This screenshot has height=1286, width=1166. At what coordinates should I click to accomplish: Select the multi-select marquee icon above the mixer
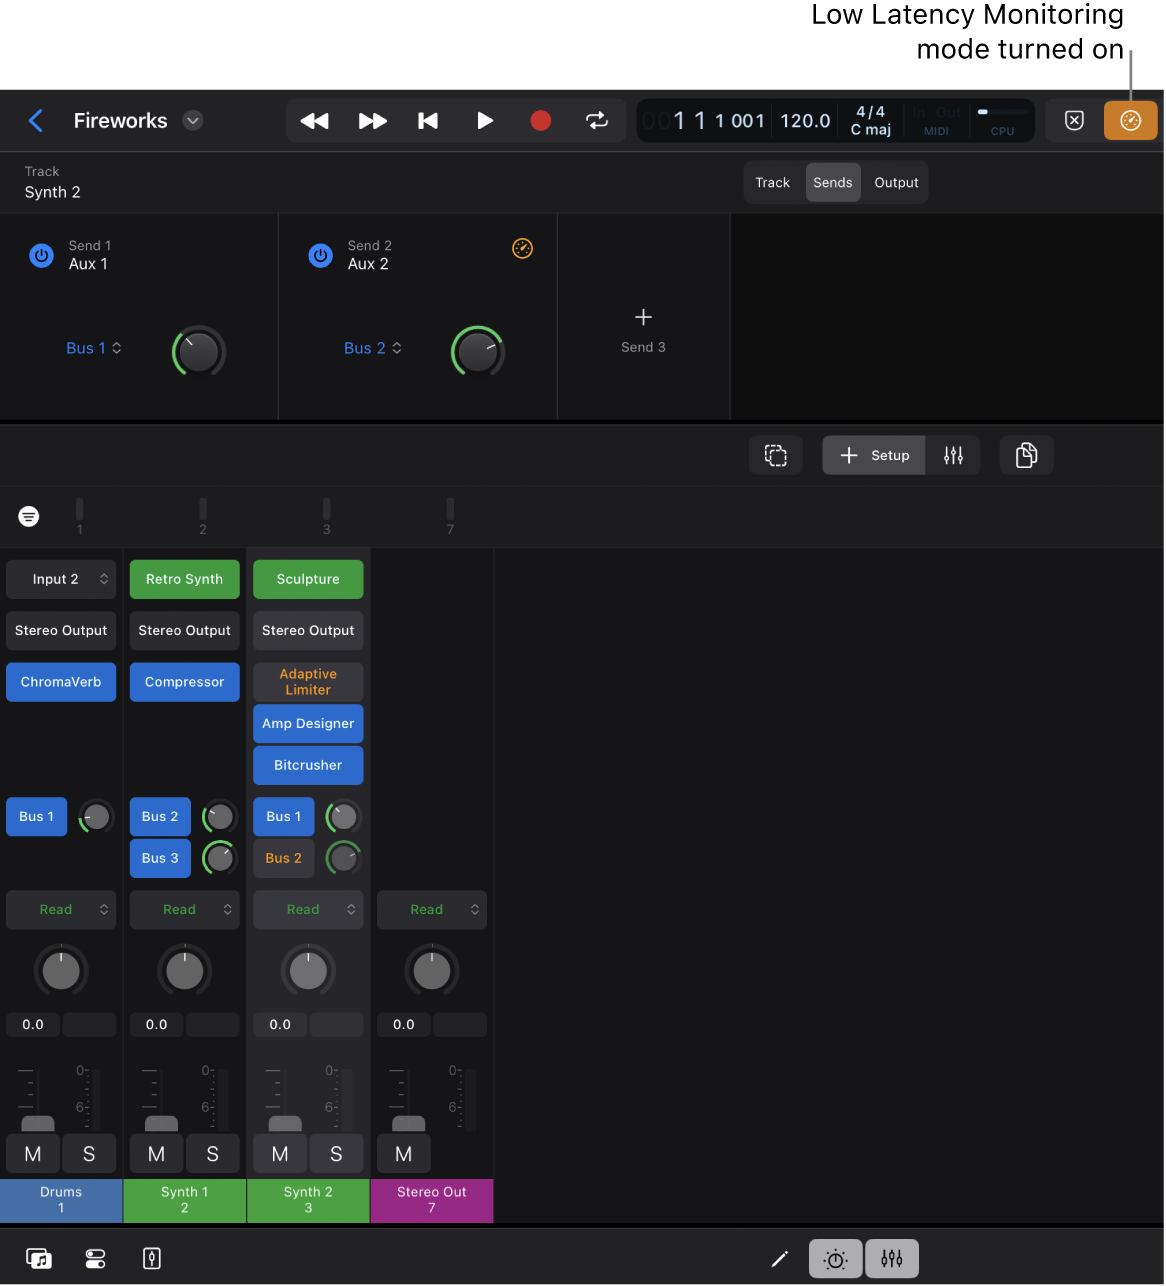pyautogui.click(x=776, y=455)
